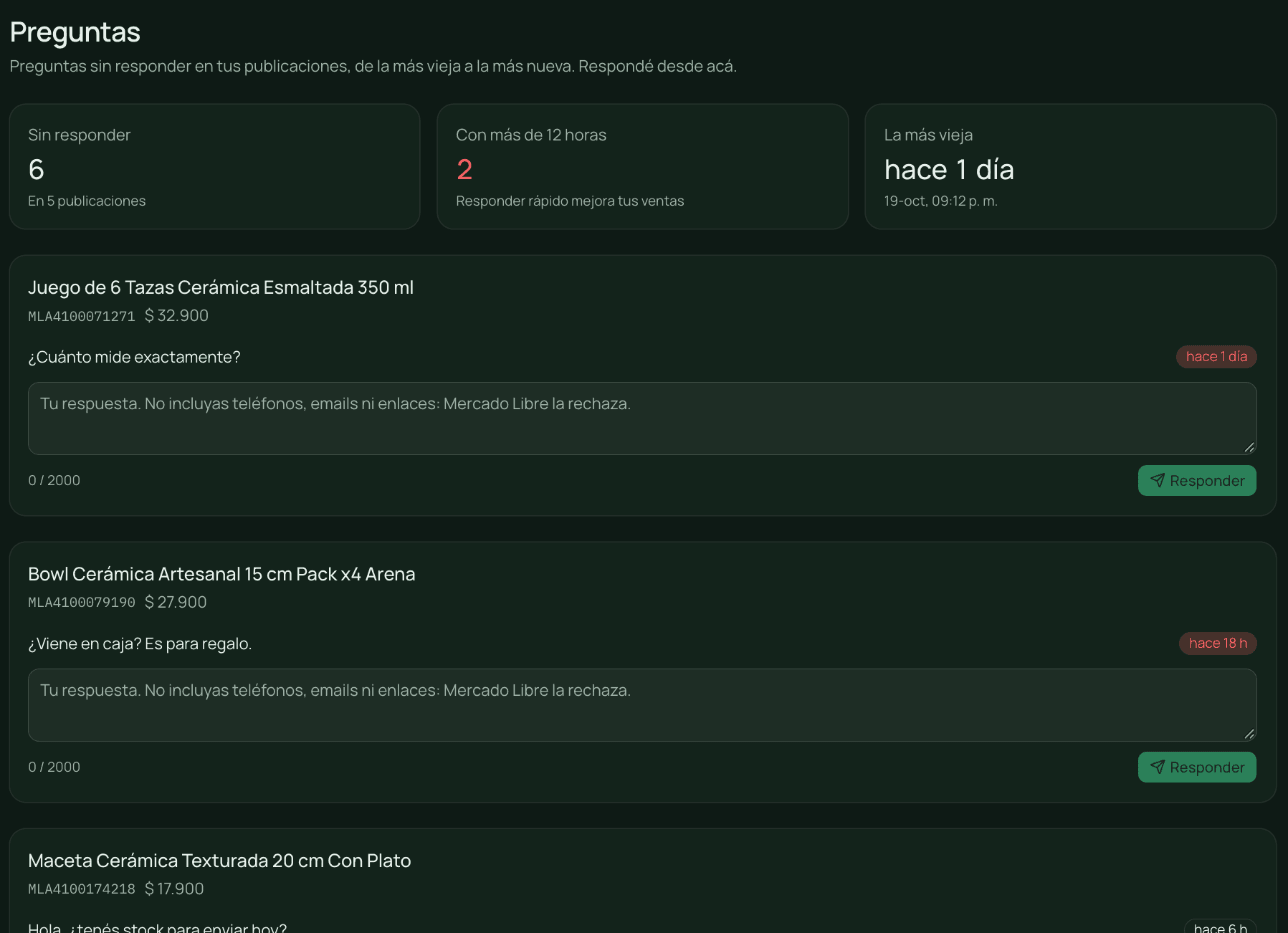Focus the answer textbox under '¿Viene en caja? Es para regalo.'

pos(642,705)
